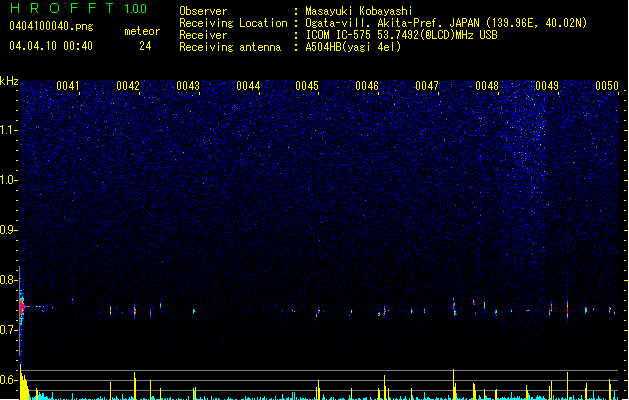Click the strong red echo at spectrogram start

coord(22,308)
